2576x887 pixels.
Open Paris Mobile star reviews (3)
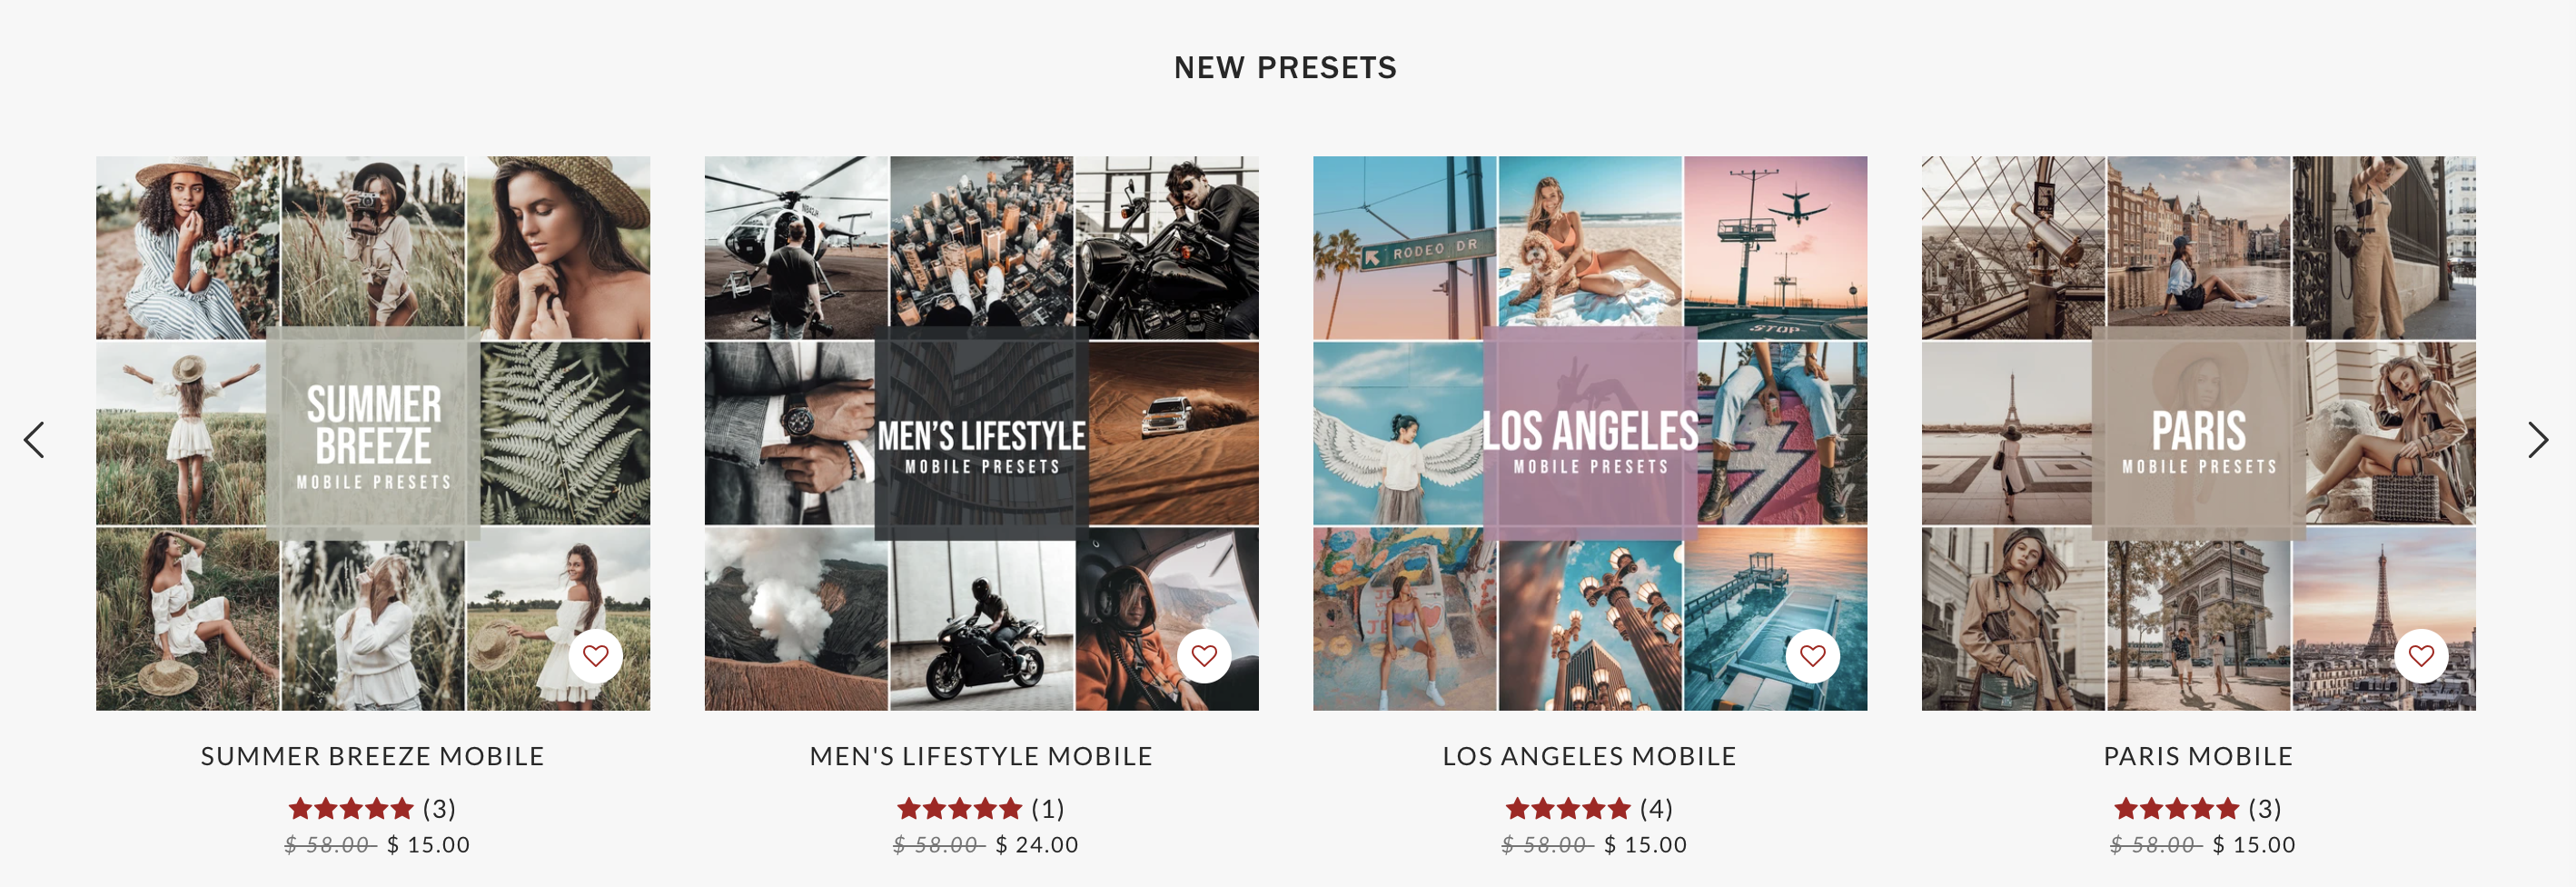2197,808
